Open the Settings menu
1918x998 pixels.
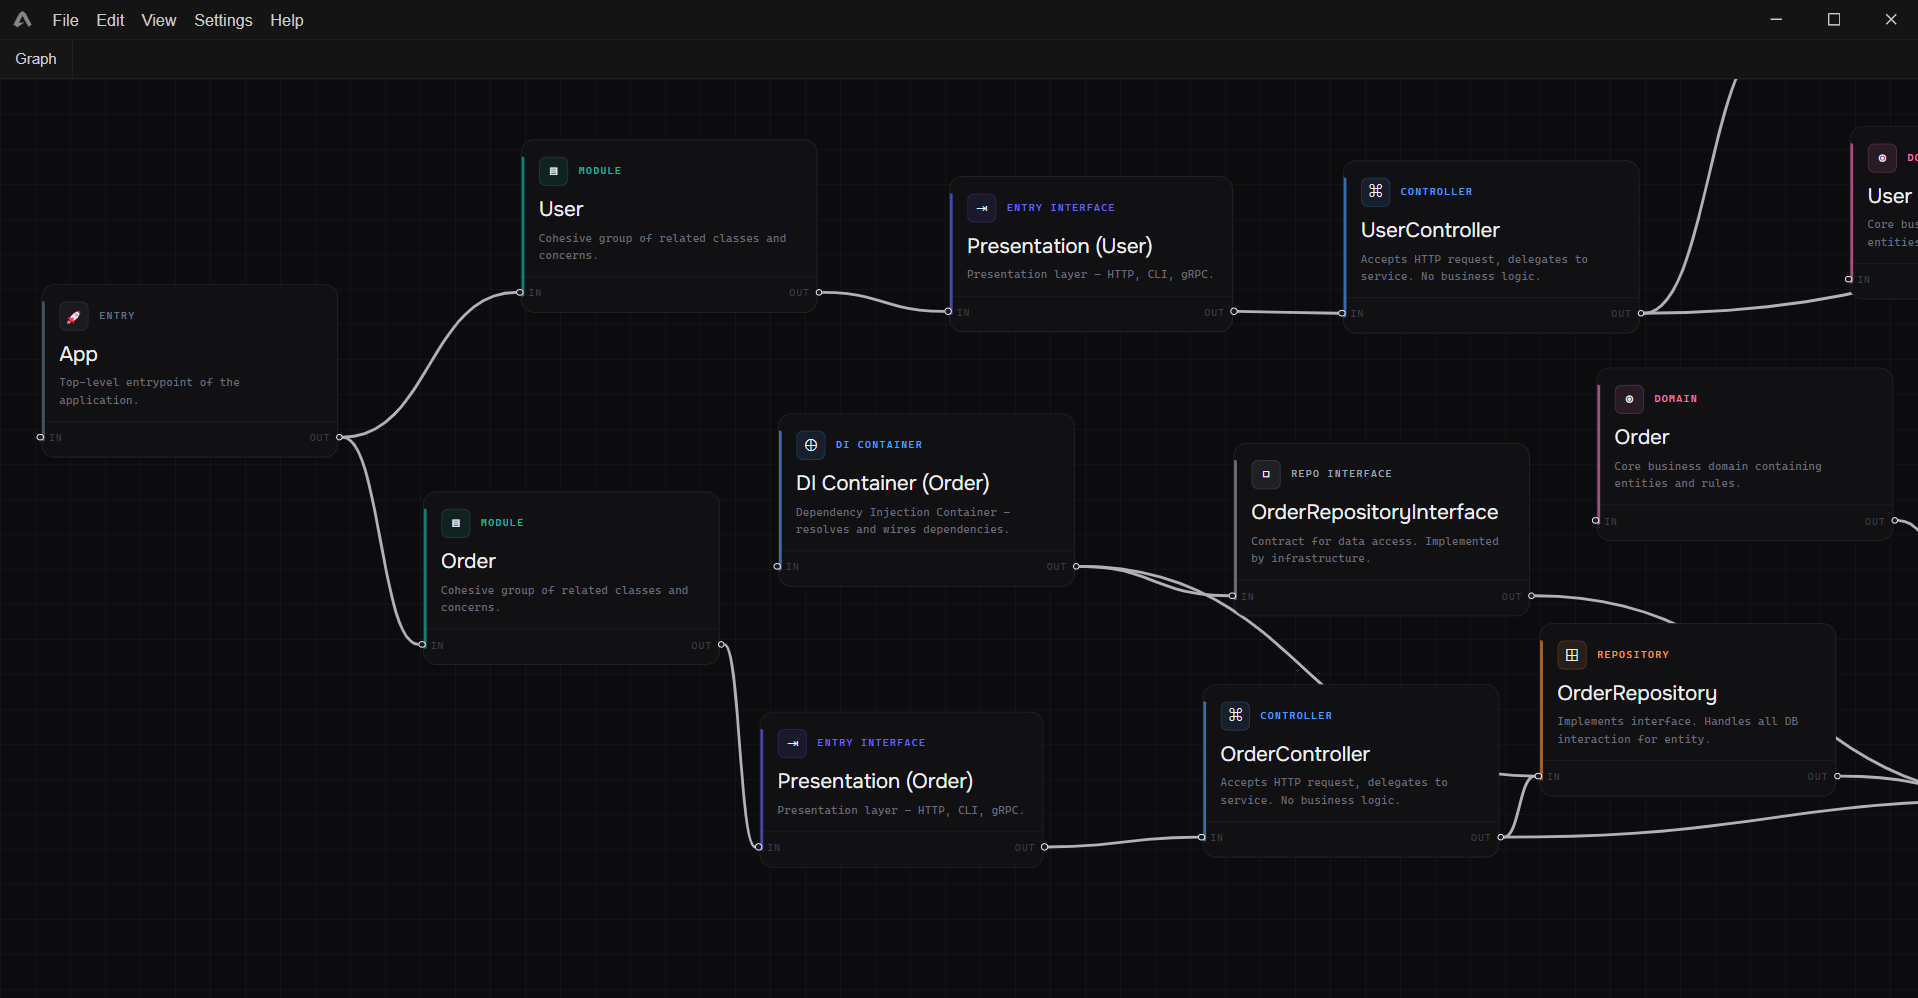tap(222, 20)
